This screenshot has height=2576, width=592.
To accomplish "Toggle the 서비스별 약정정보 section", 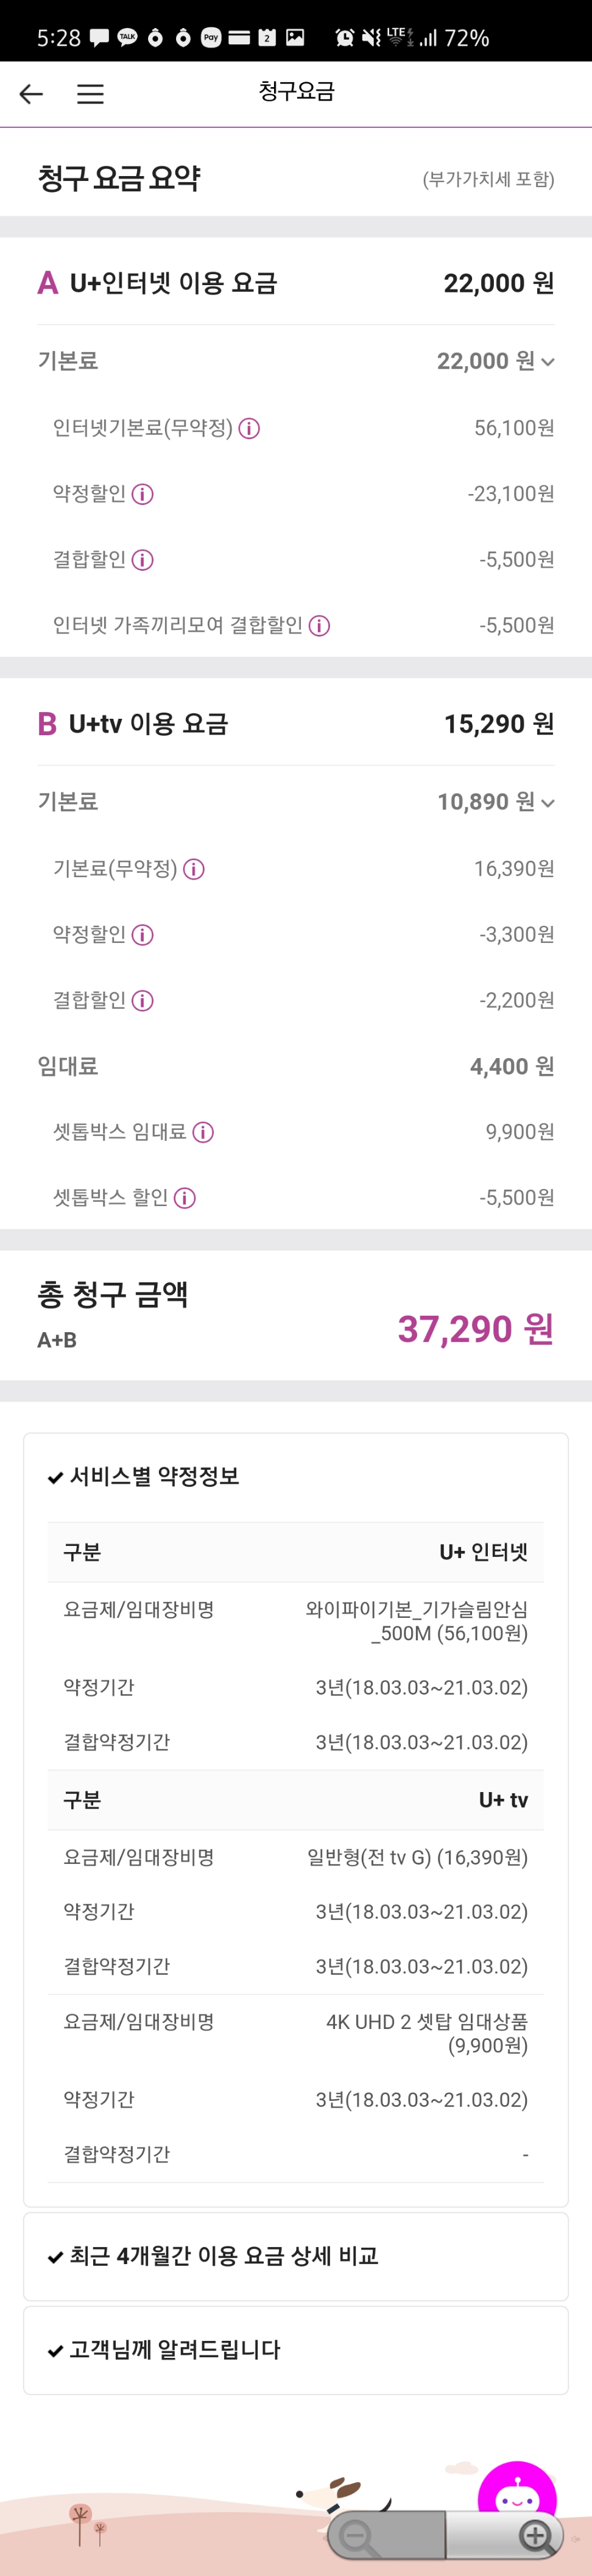I will (x=154, y=1477).
